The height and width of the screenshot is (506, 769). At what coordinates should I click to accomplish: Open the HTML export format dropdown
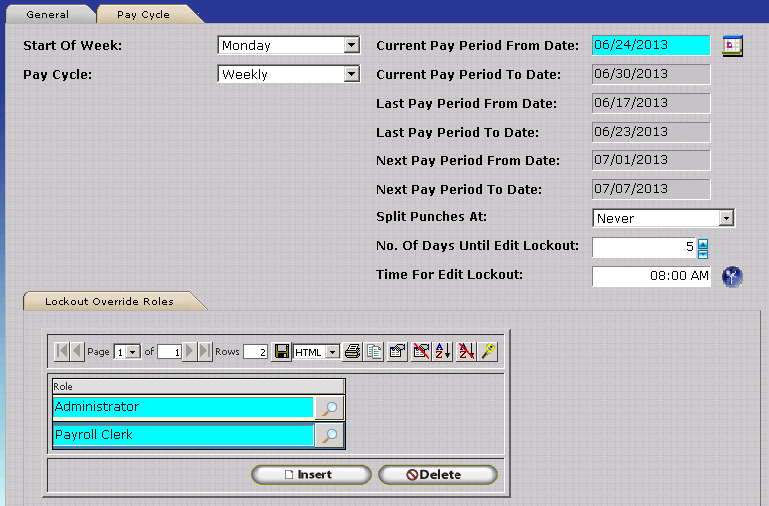pyautogui.click(x=333, y=352)
